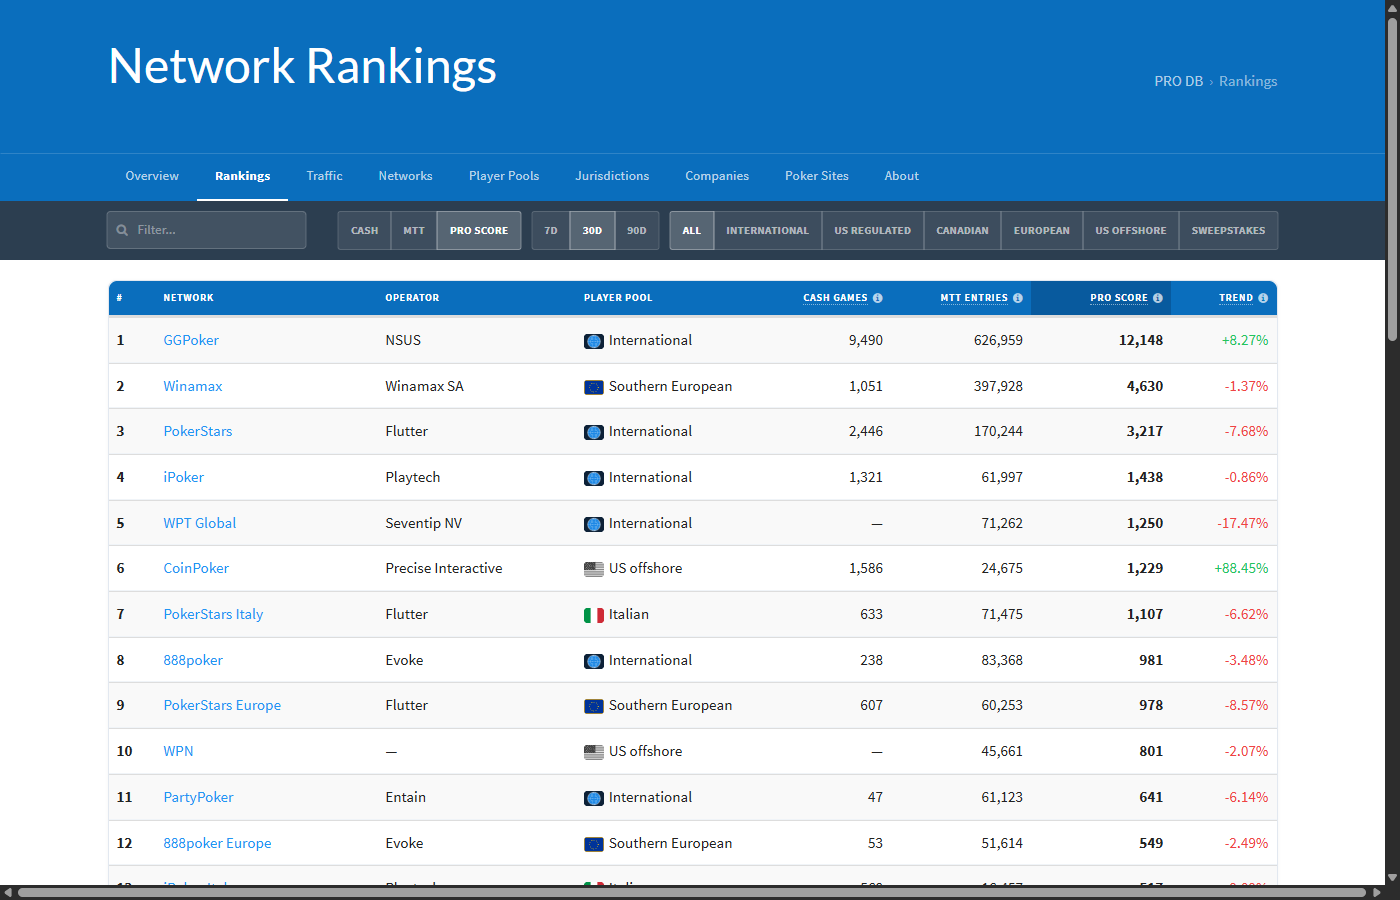Click the EU flag beside Winamax
Viewport: 1400px width, 900px height.
(x=593, y=386)
